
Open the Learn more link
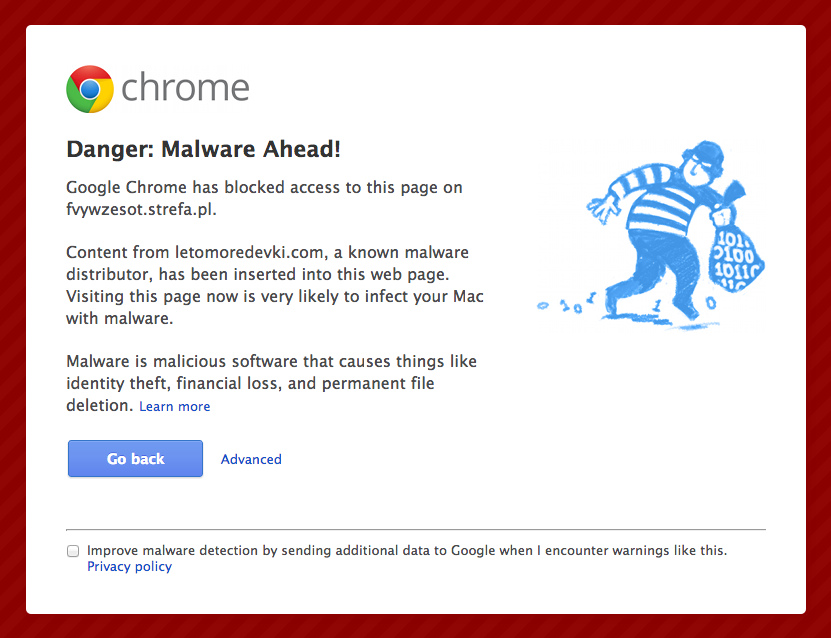pos(175,406)
